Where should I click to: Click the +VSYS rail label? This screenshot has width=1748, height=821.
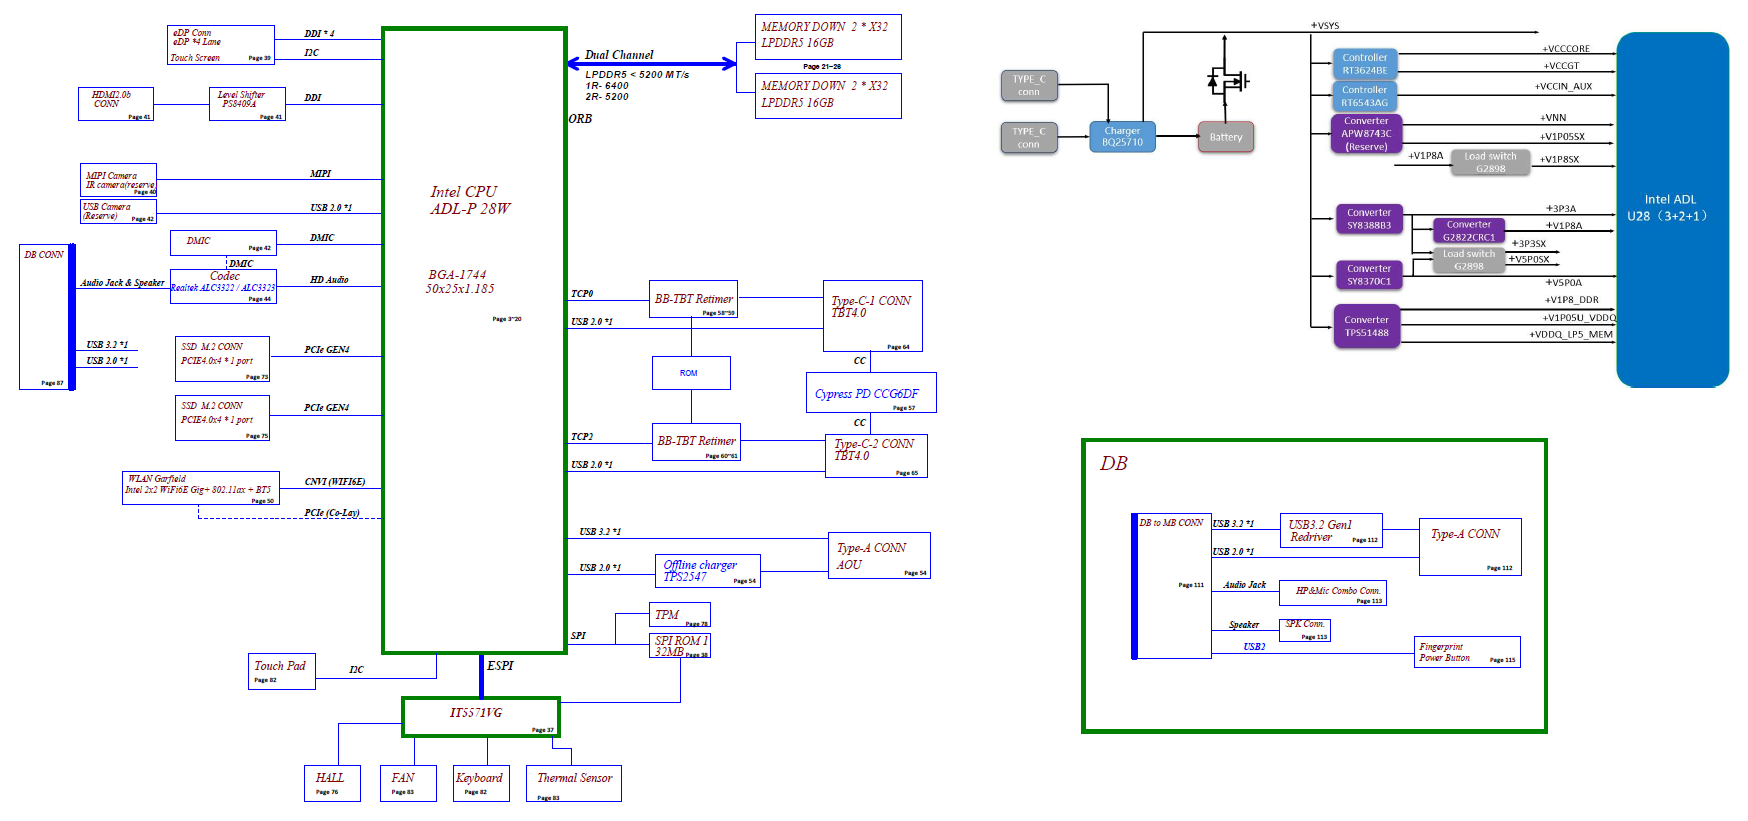pos(1325,26)
